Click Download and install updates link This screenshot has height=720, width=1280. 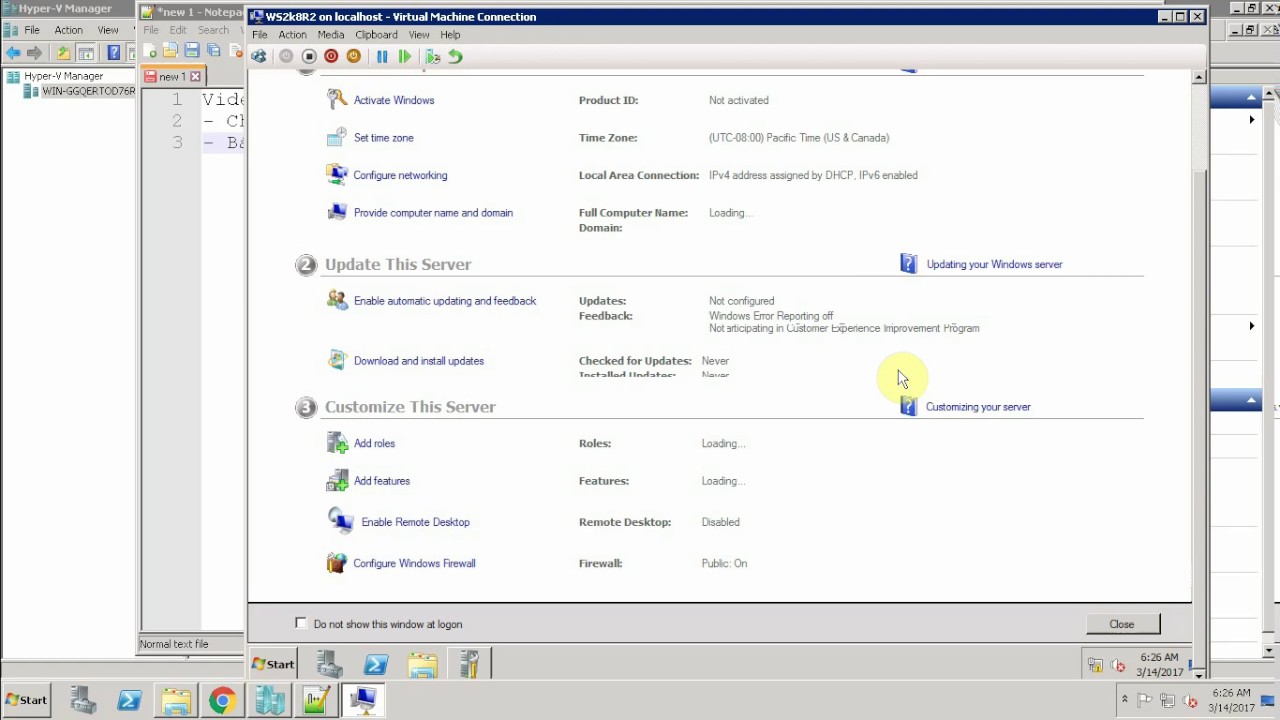click(419, 361)
